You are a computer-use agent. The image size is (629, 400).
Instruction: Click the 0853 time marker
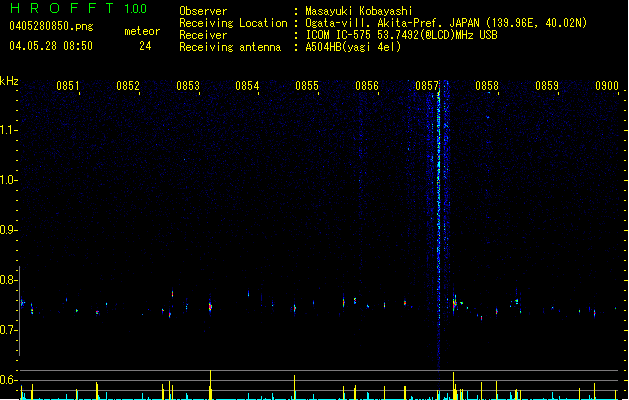coord(188,86)
